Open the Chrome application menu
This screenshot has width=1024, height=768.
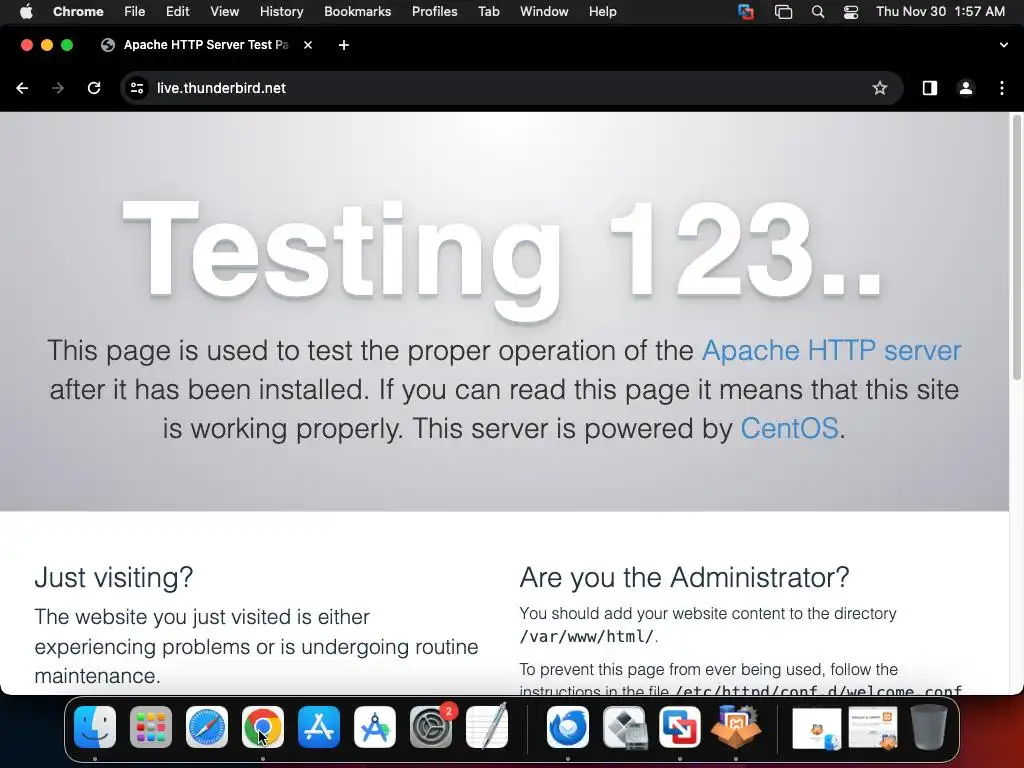[x=78, y=12]
